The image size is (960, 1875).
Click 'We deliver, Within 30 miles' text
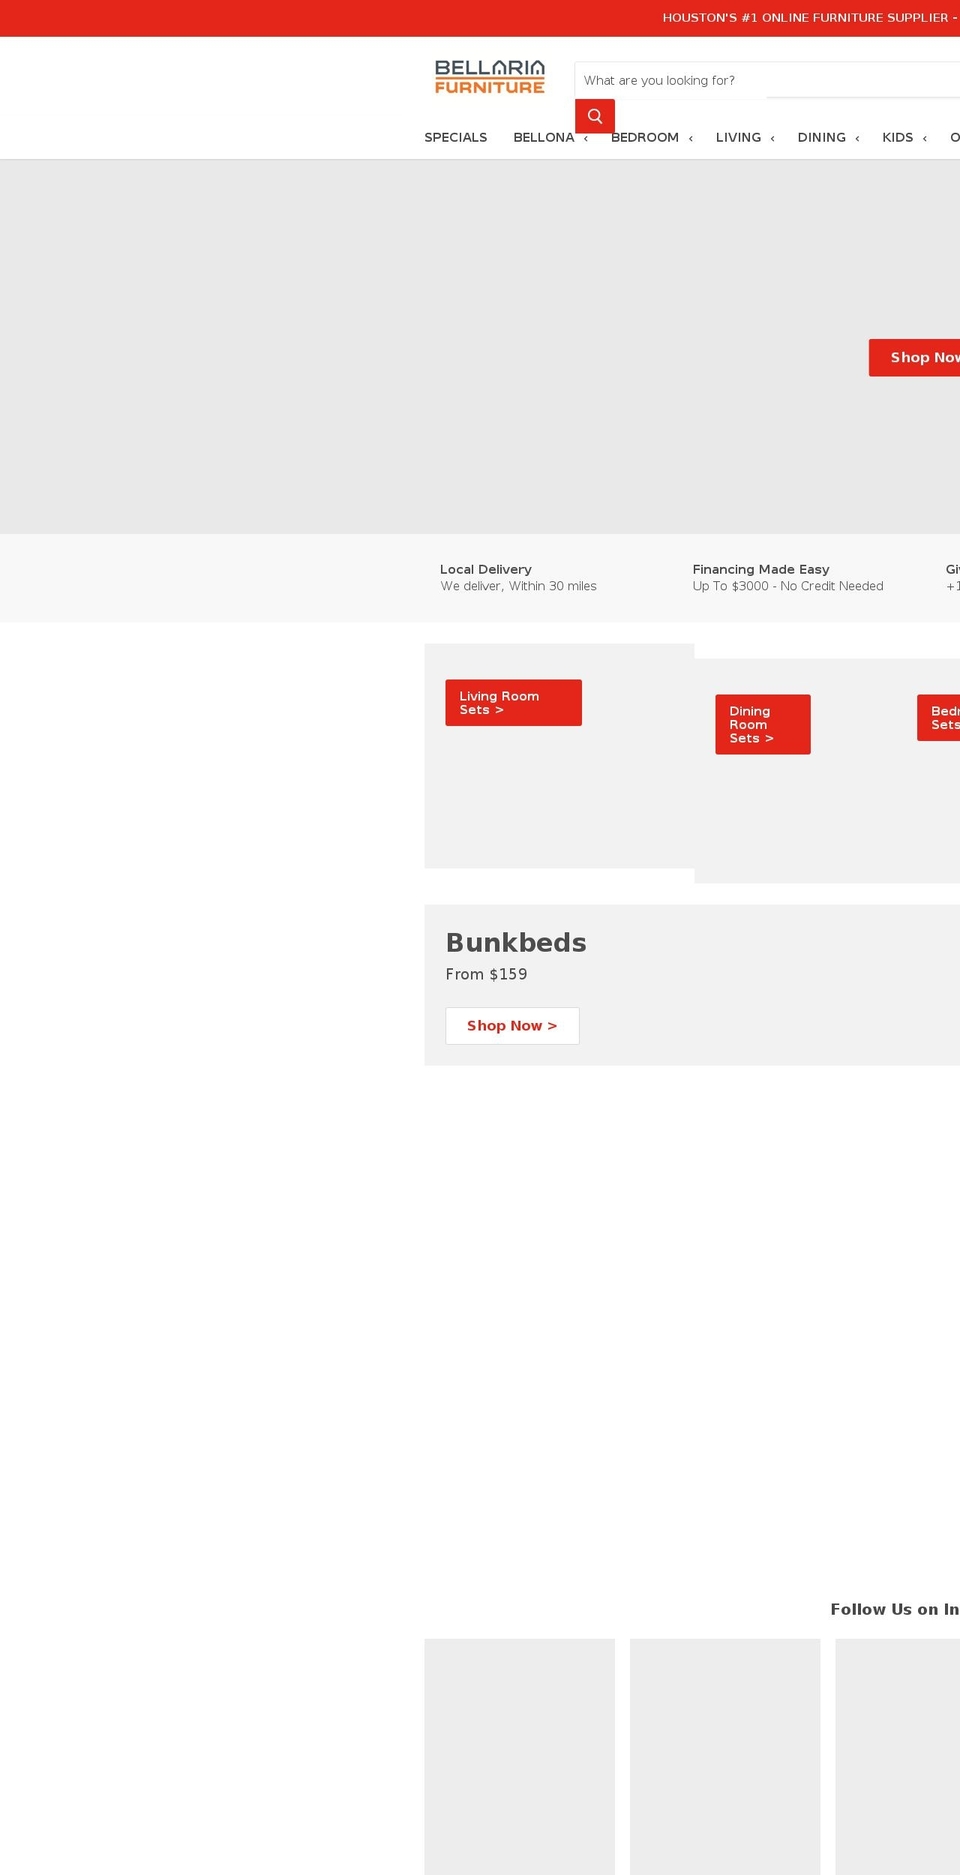click(518, 587)
